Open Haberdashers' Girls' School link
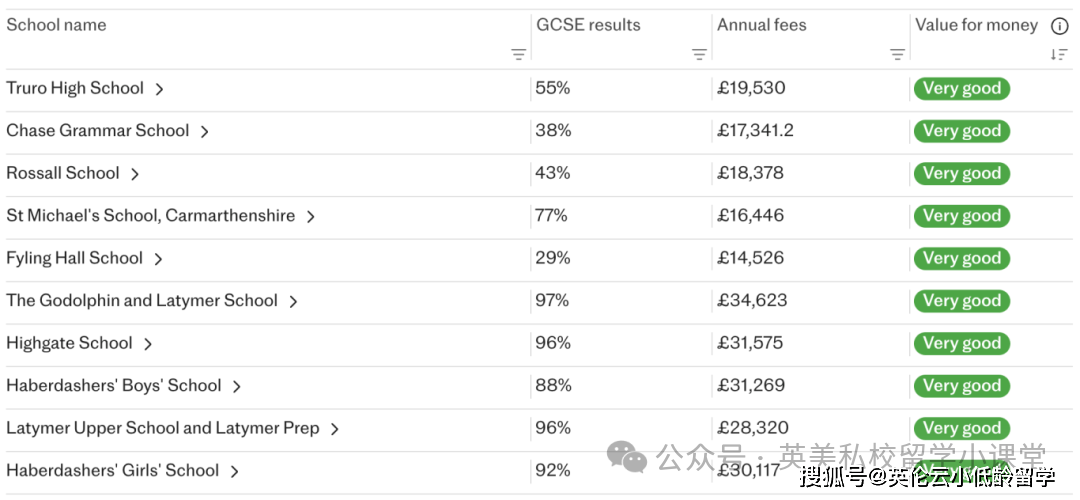The image size is (1080, 500). tap(112, 471)
